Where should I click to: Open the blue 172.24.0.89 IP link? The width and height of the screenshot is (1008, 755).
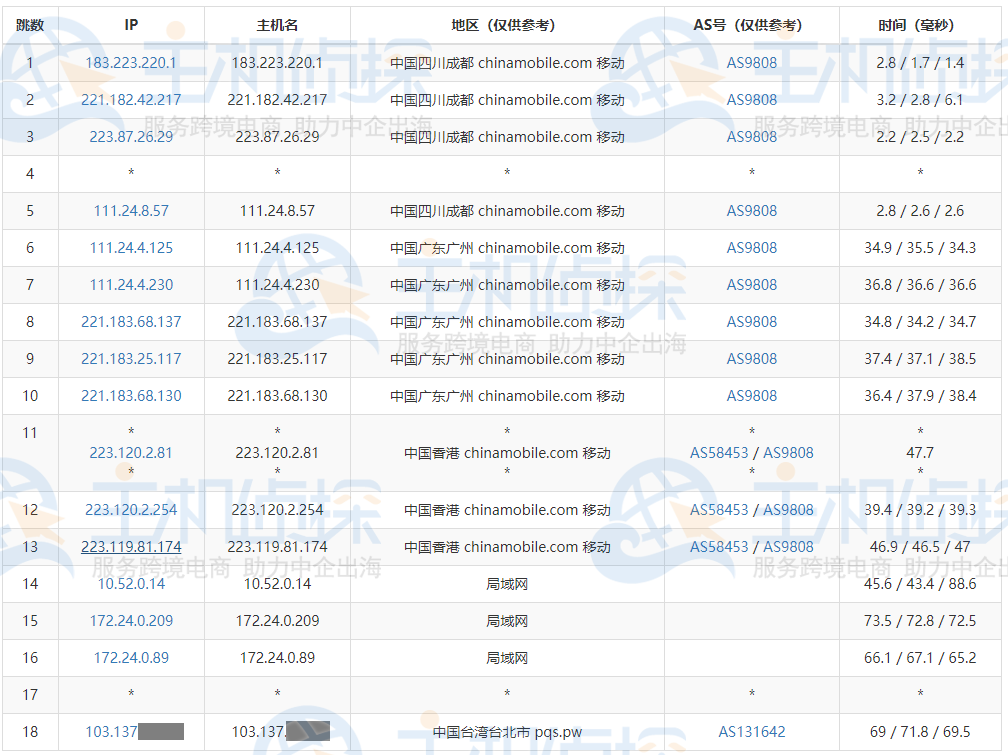pyautogui.click(x=131, y=658)
